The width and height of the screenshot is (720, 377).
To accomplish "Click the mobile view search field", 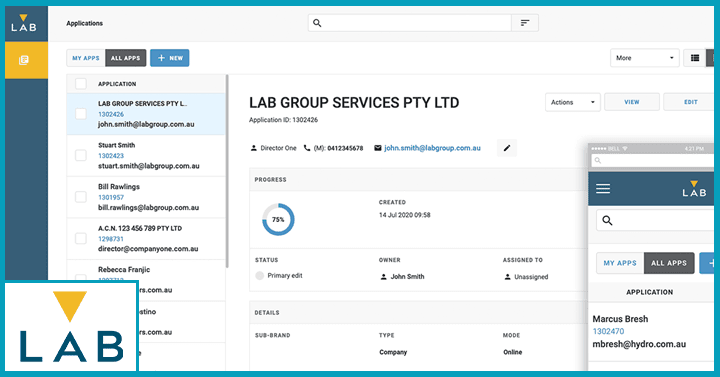I will click(655, 220).
